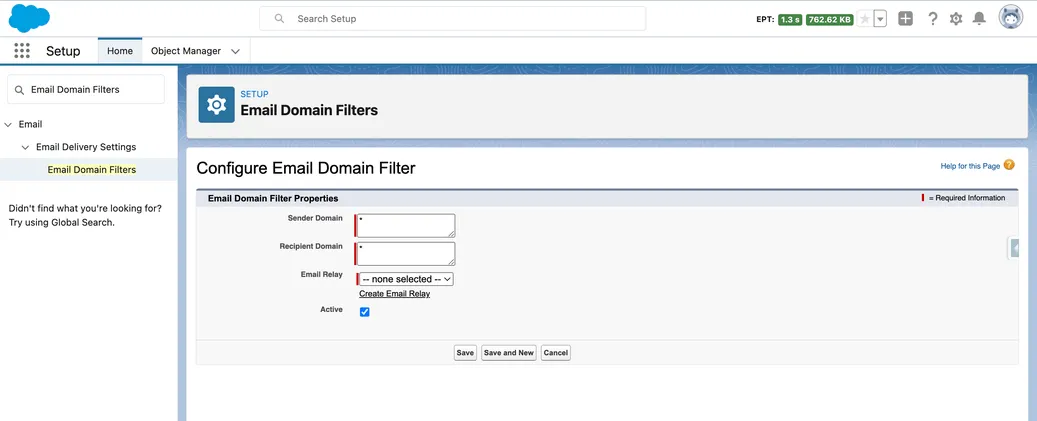Click the SETUP breadcrumb link

(255, 95)
